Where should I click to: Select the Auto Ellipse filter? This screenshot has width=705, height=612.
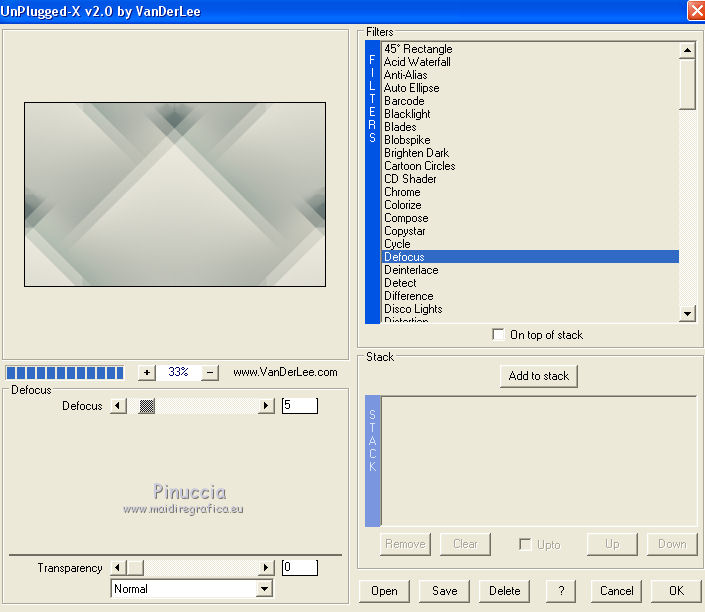point(530,88)
